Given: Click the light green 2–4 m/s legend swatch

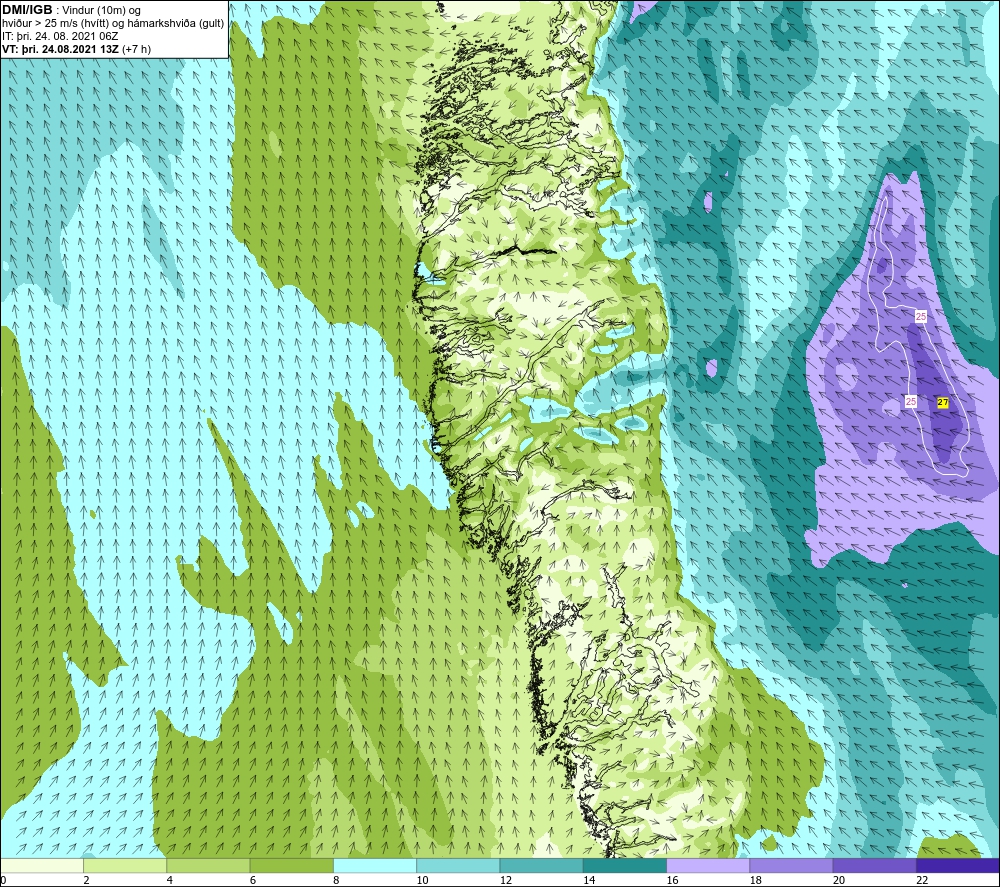Looking at the screenshot, I should [x=125, y=865].
